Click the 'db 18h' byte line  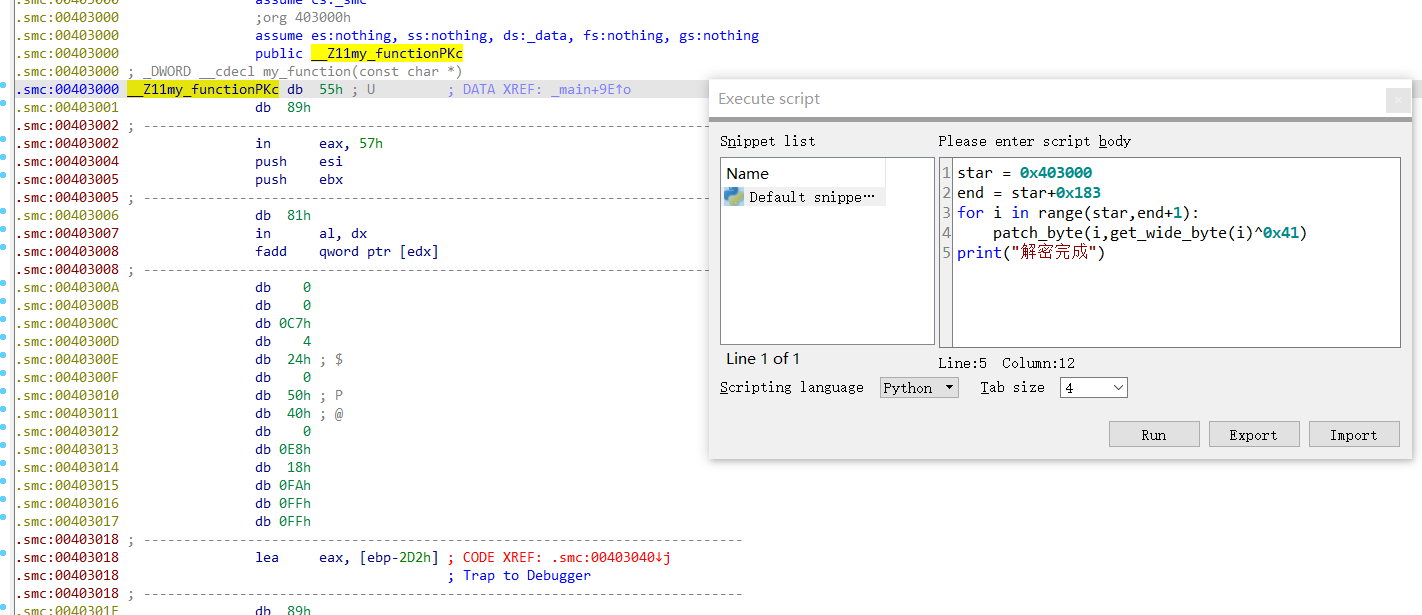(x=283, y=467)
